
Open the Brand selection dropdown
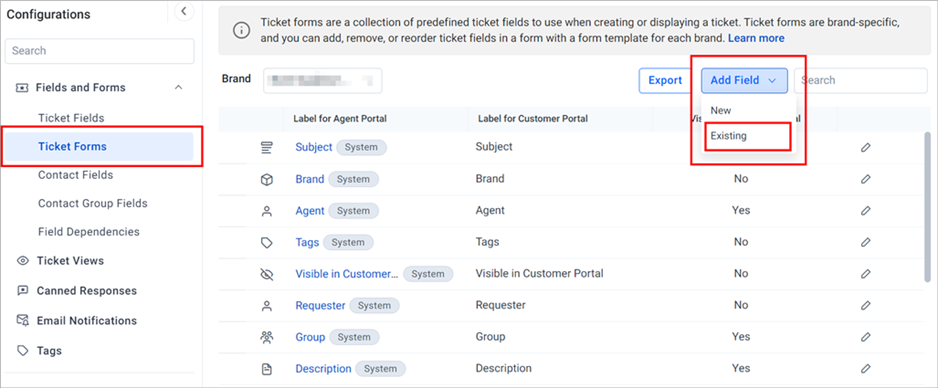[322, 80]
